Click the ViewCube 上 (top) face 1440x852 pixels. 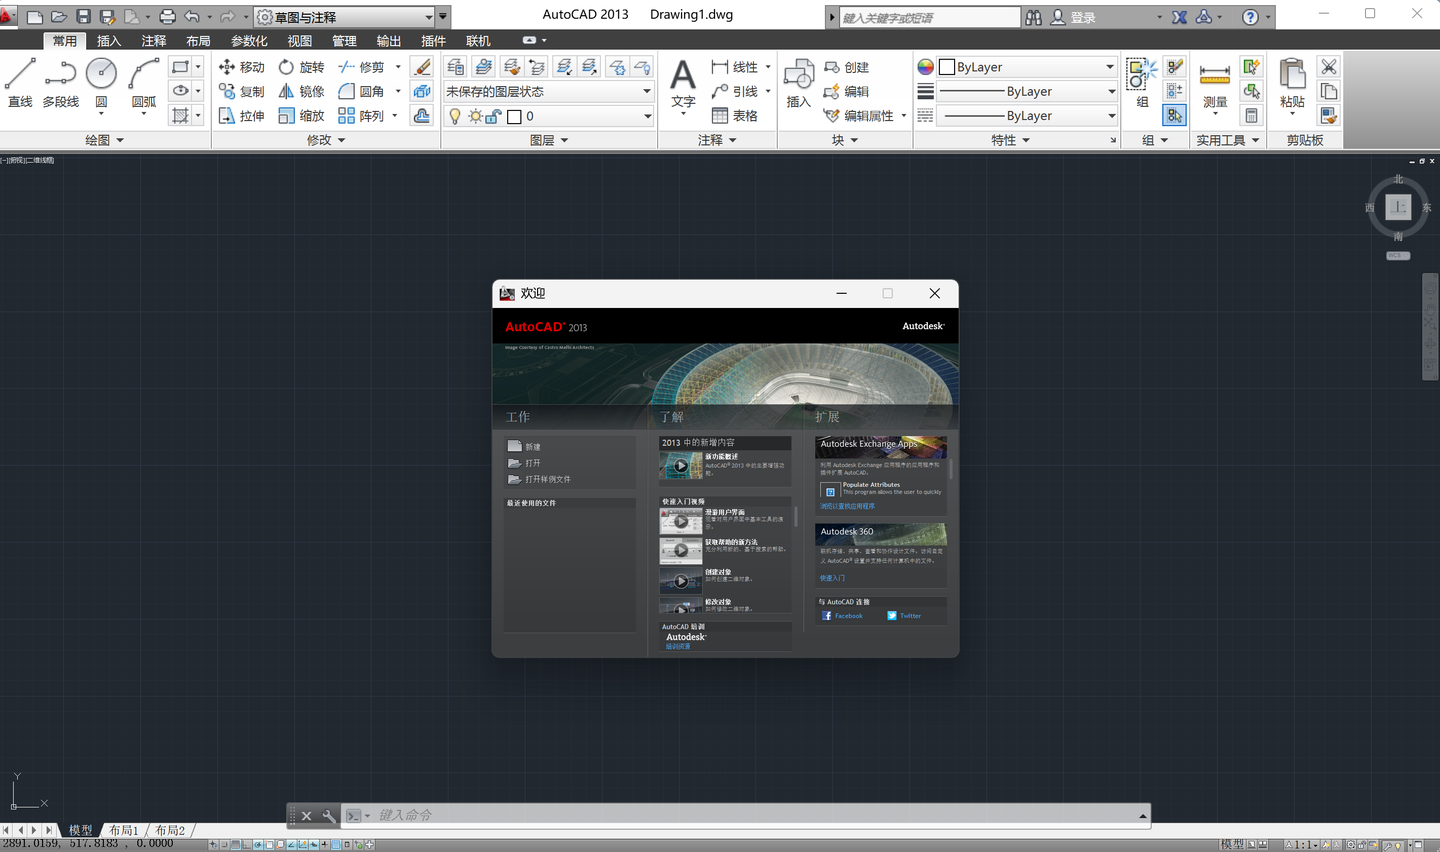1398,207
